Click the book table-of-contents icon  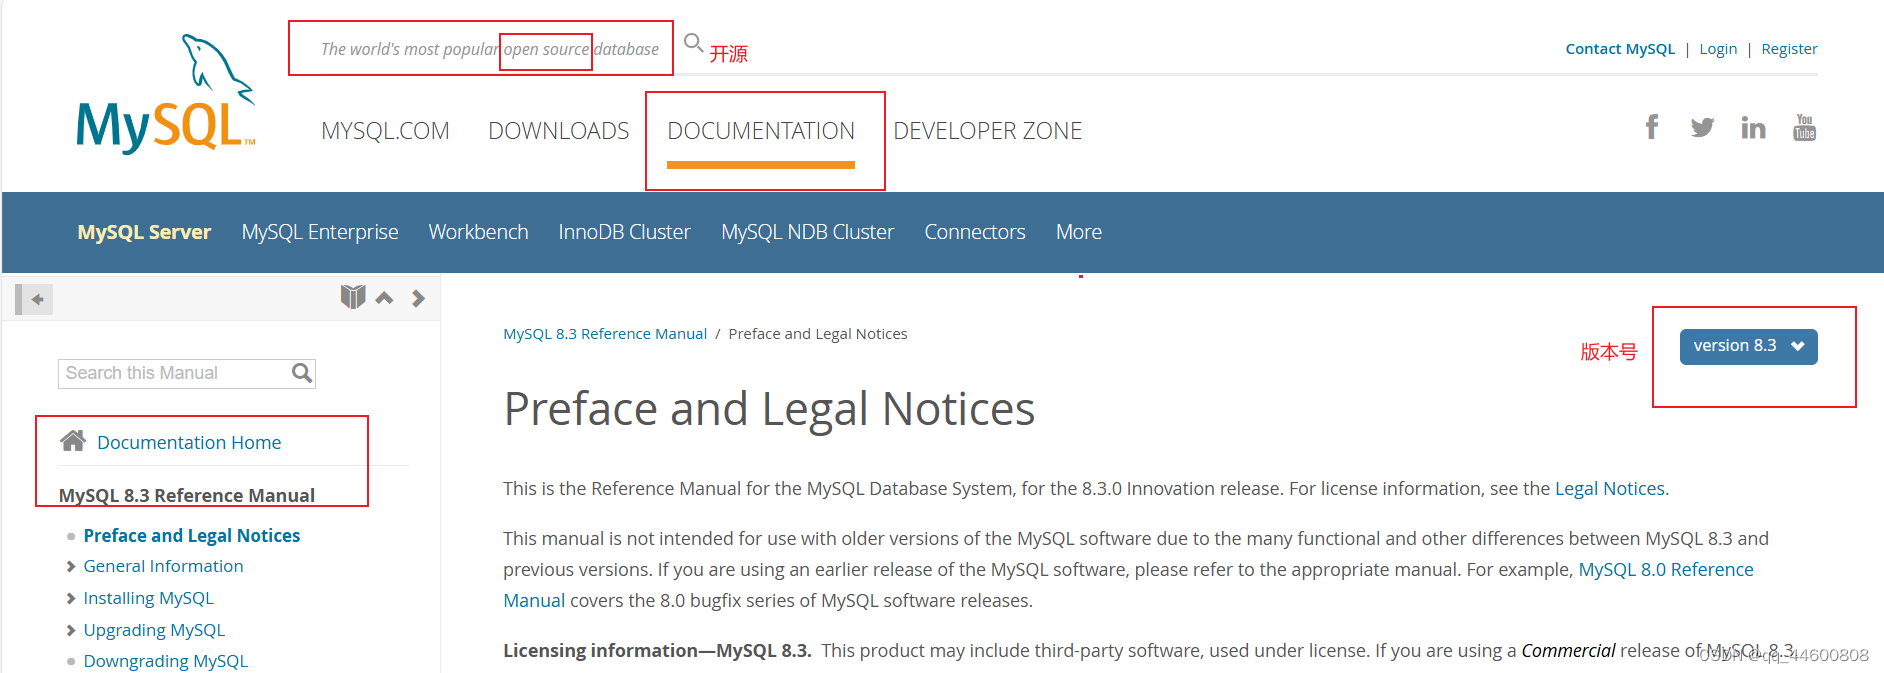tap(353, 297)
